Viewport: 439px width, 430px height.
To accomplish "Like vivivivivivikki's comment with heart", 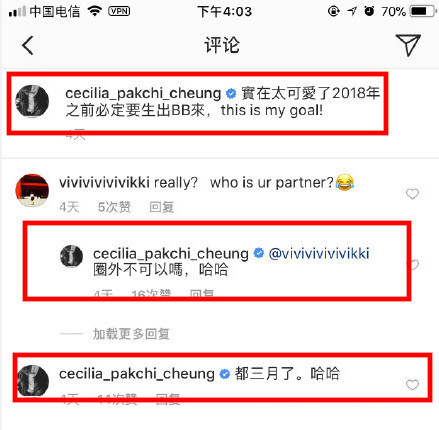I will [412, 194].
